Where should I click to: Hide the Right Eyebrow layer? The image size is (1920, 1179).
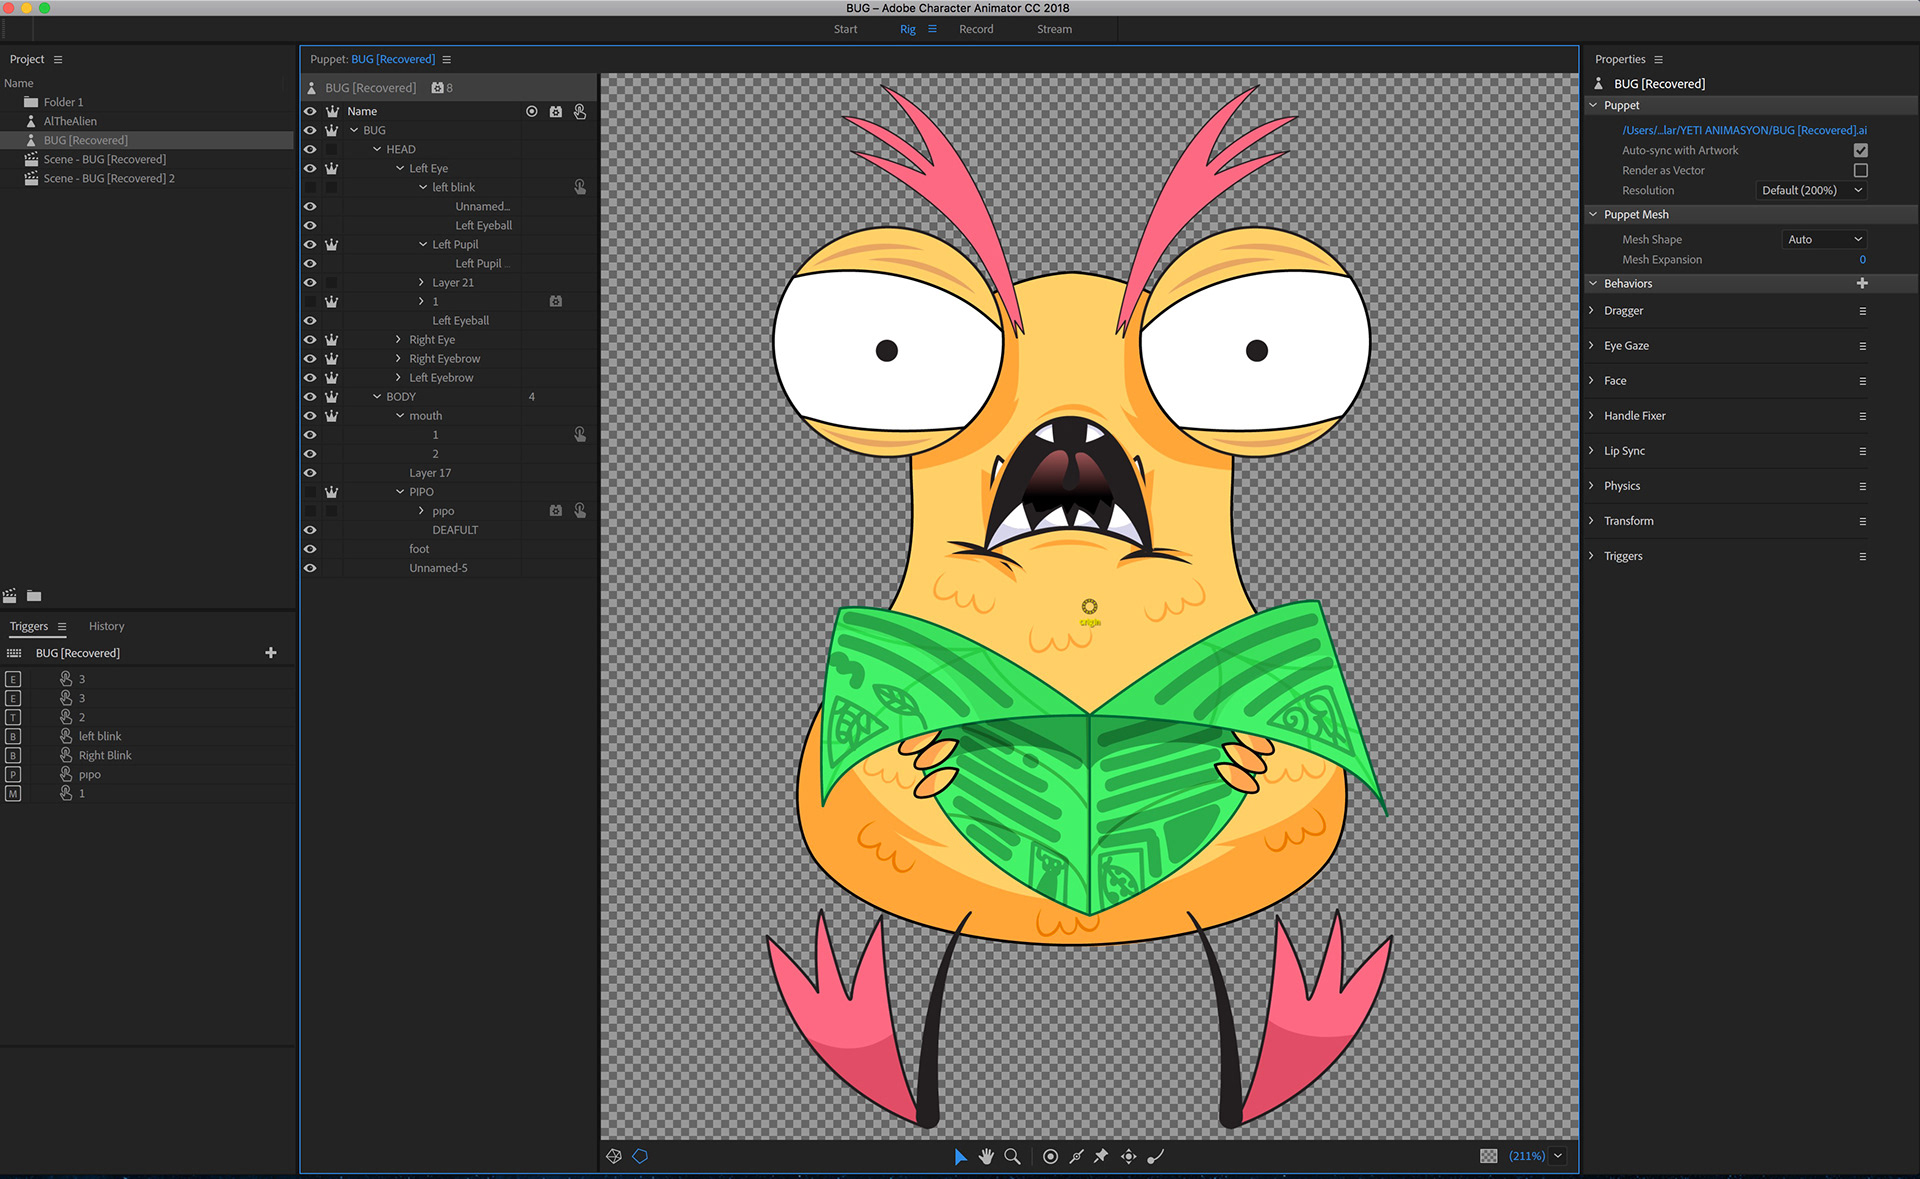pyautogui.click(x=310, y=358)
